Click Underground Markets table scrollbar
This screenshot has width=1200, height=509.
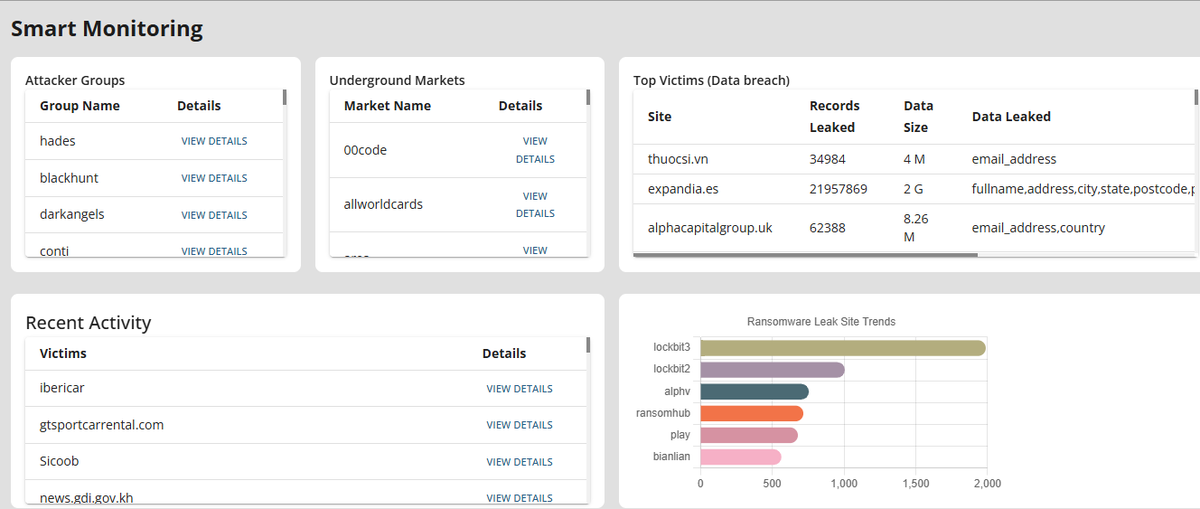pos(588,97)
